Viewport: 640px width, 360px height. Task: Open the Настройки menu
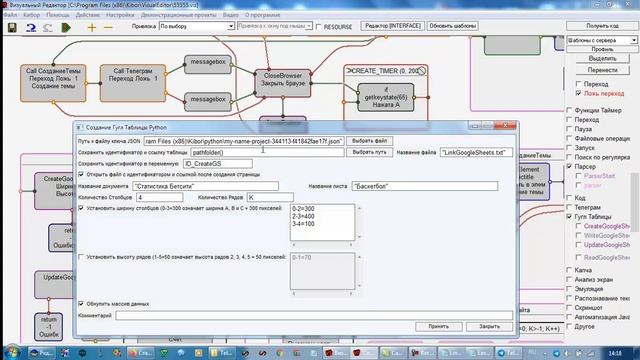(120, 15)
